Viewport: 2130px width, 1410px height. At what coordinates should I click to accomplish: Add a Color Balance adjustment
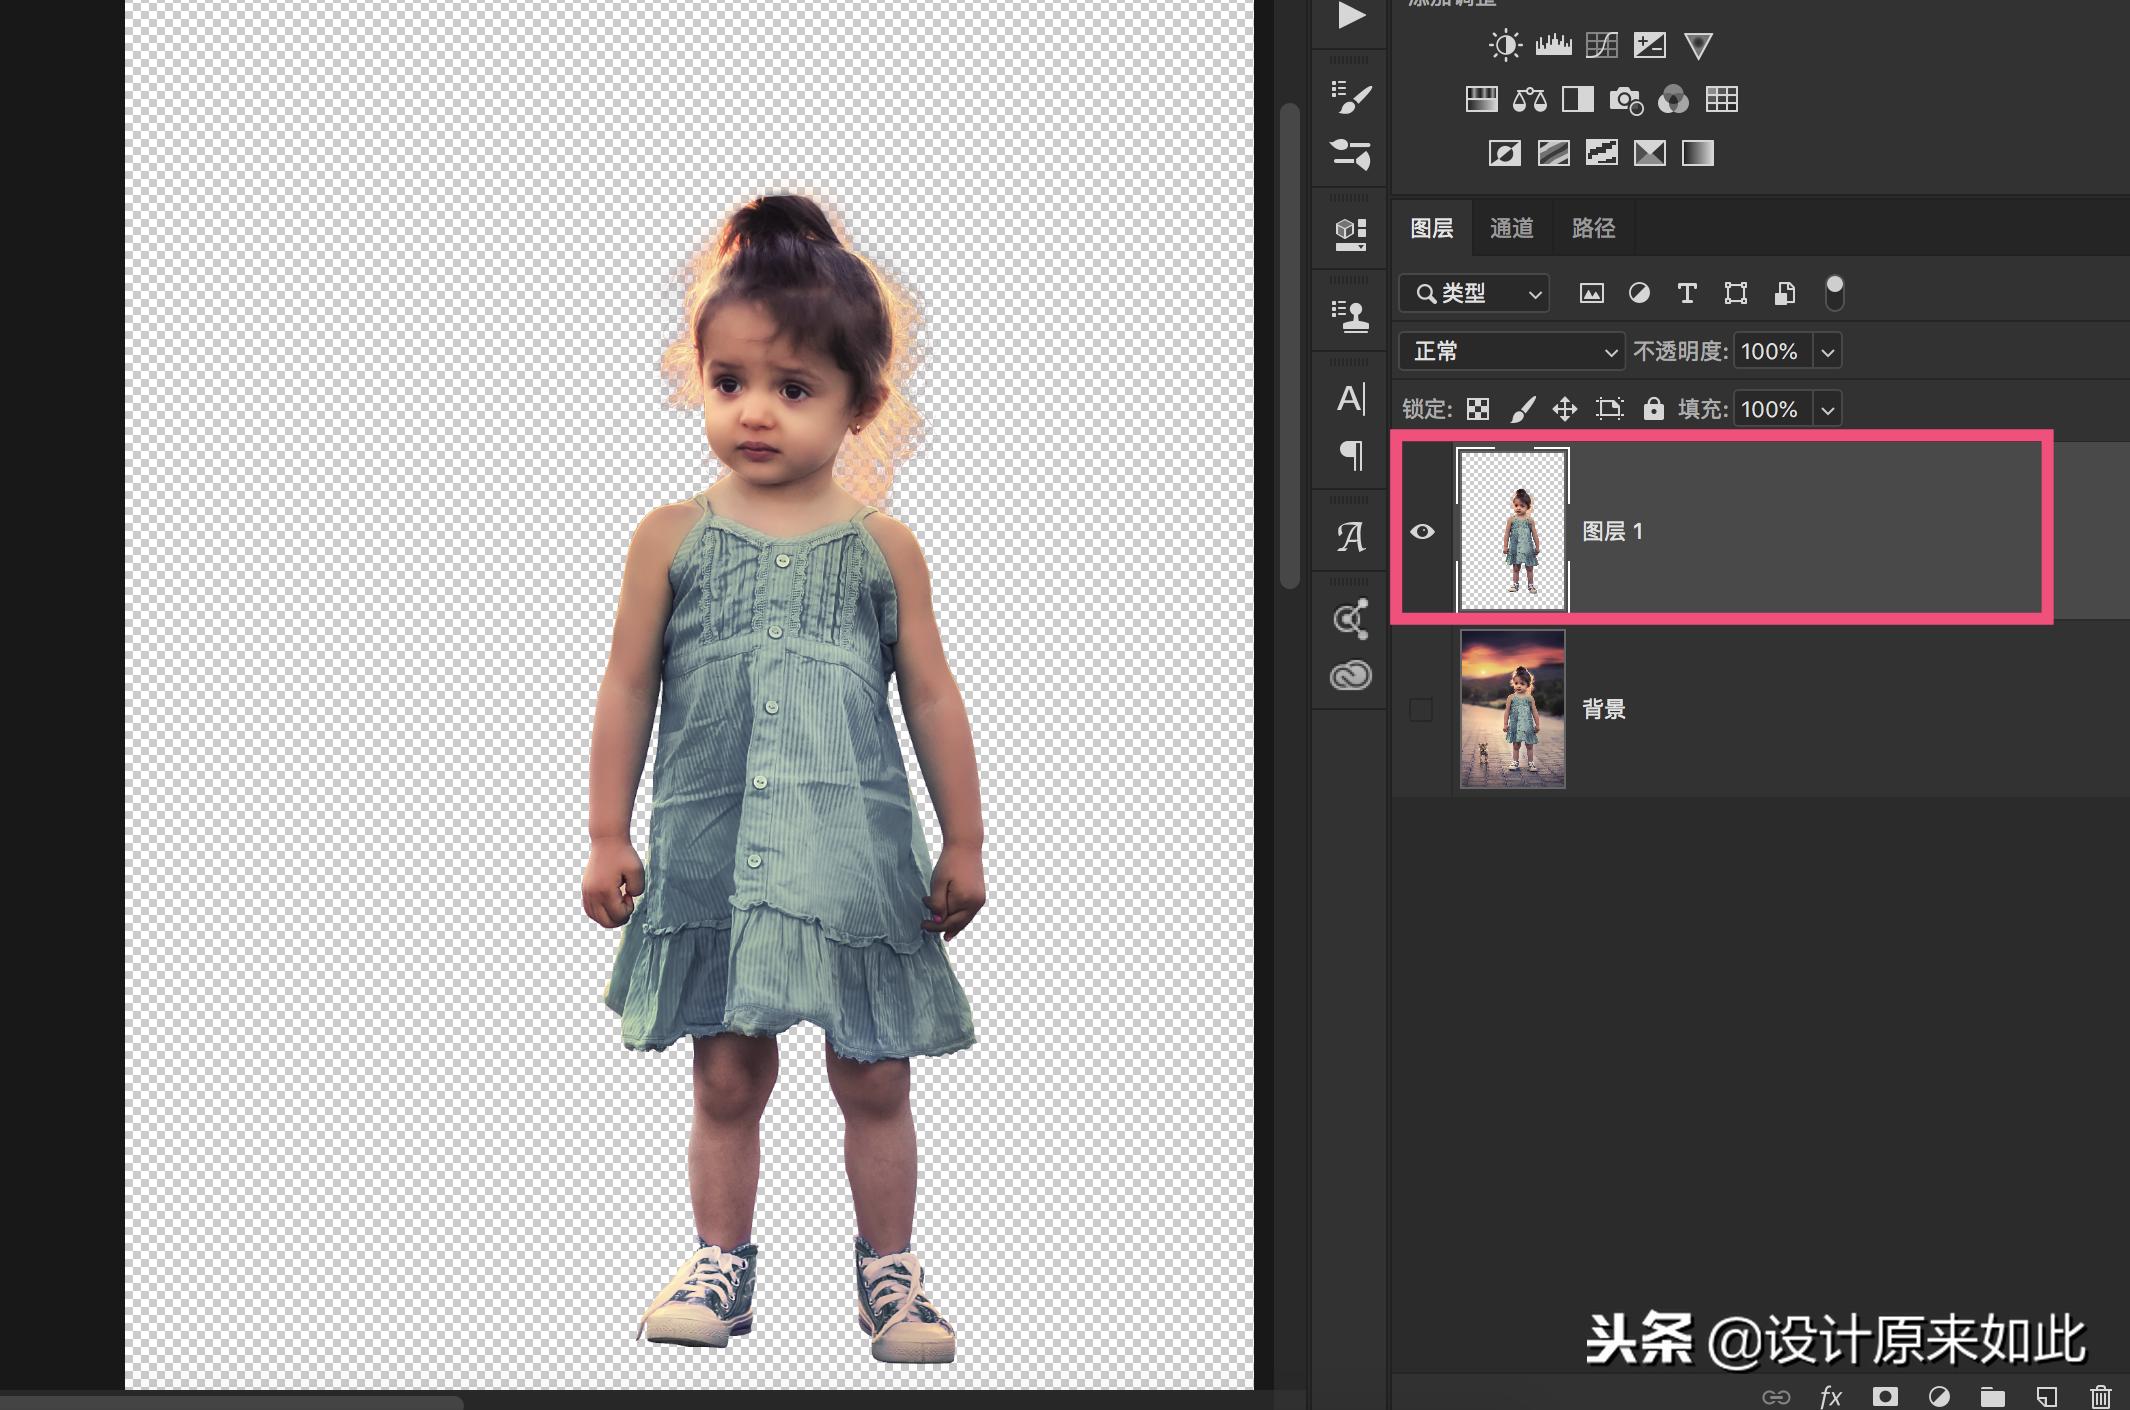1529,99
